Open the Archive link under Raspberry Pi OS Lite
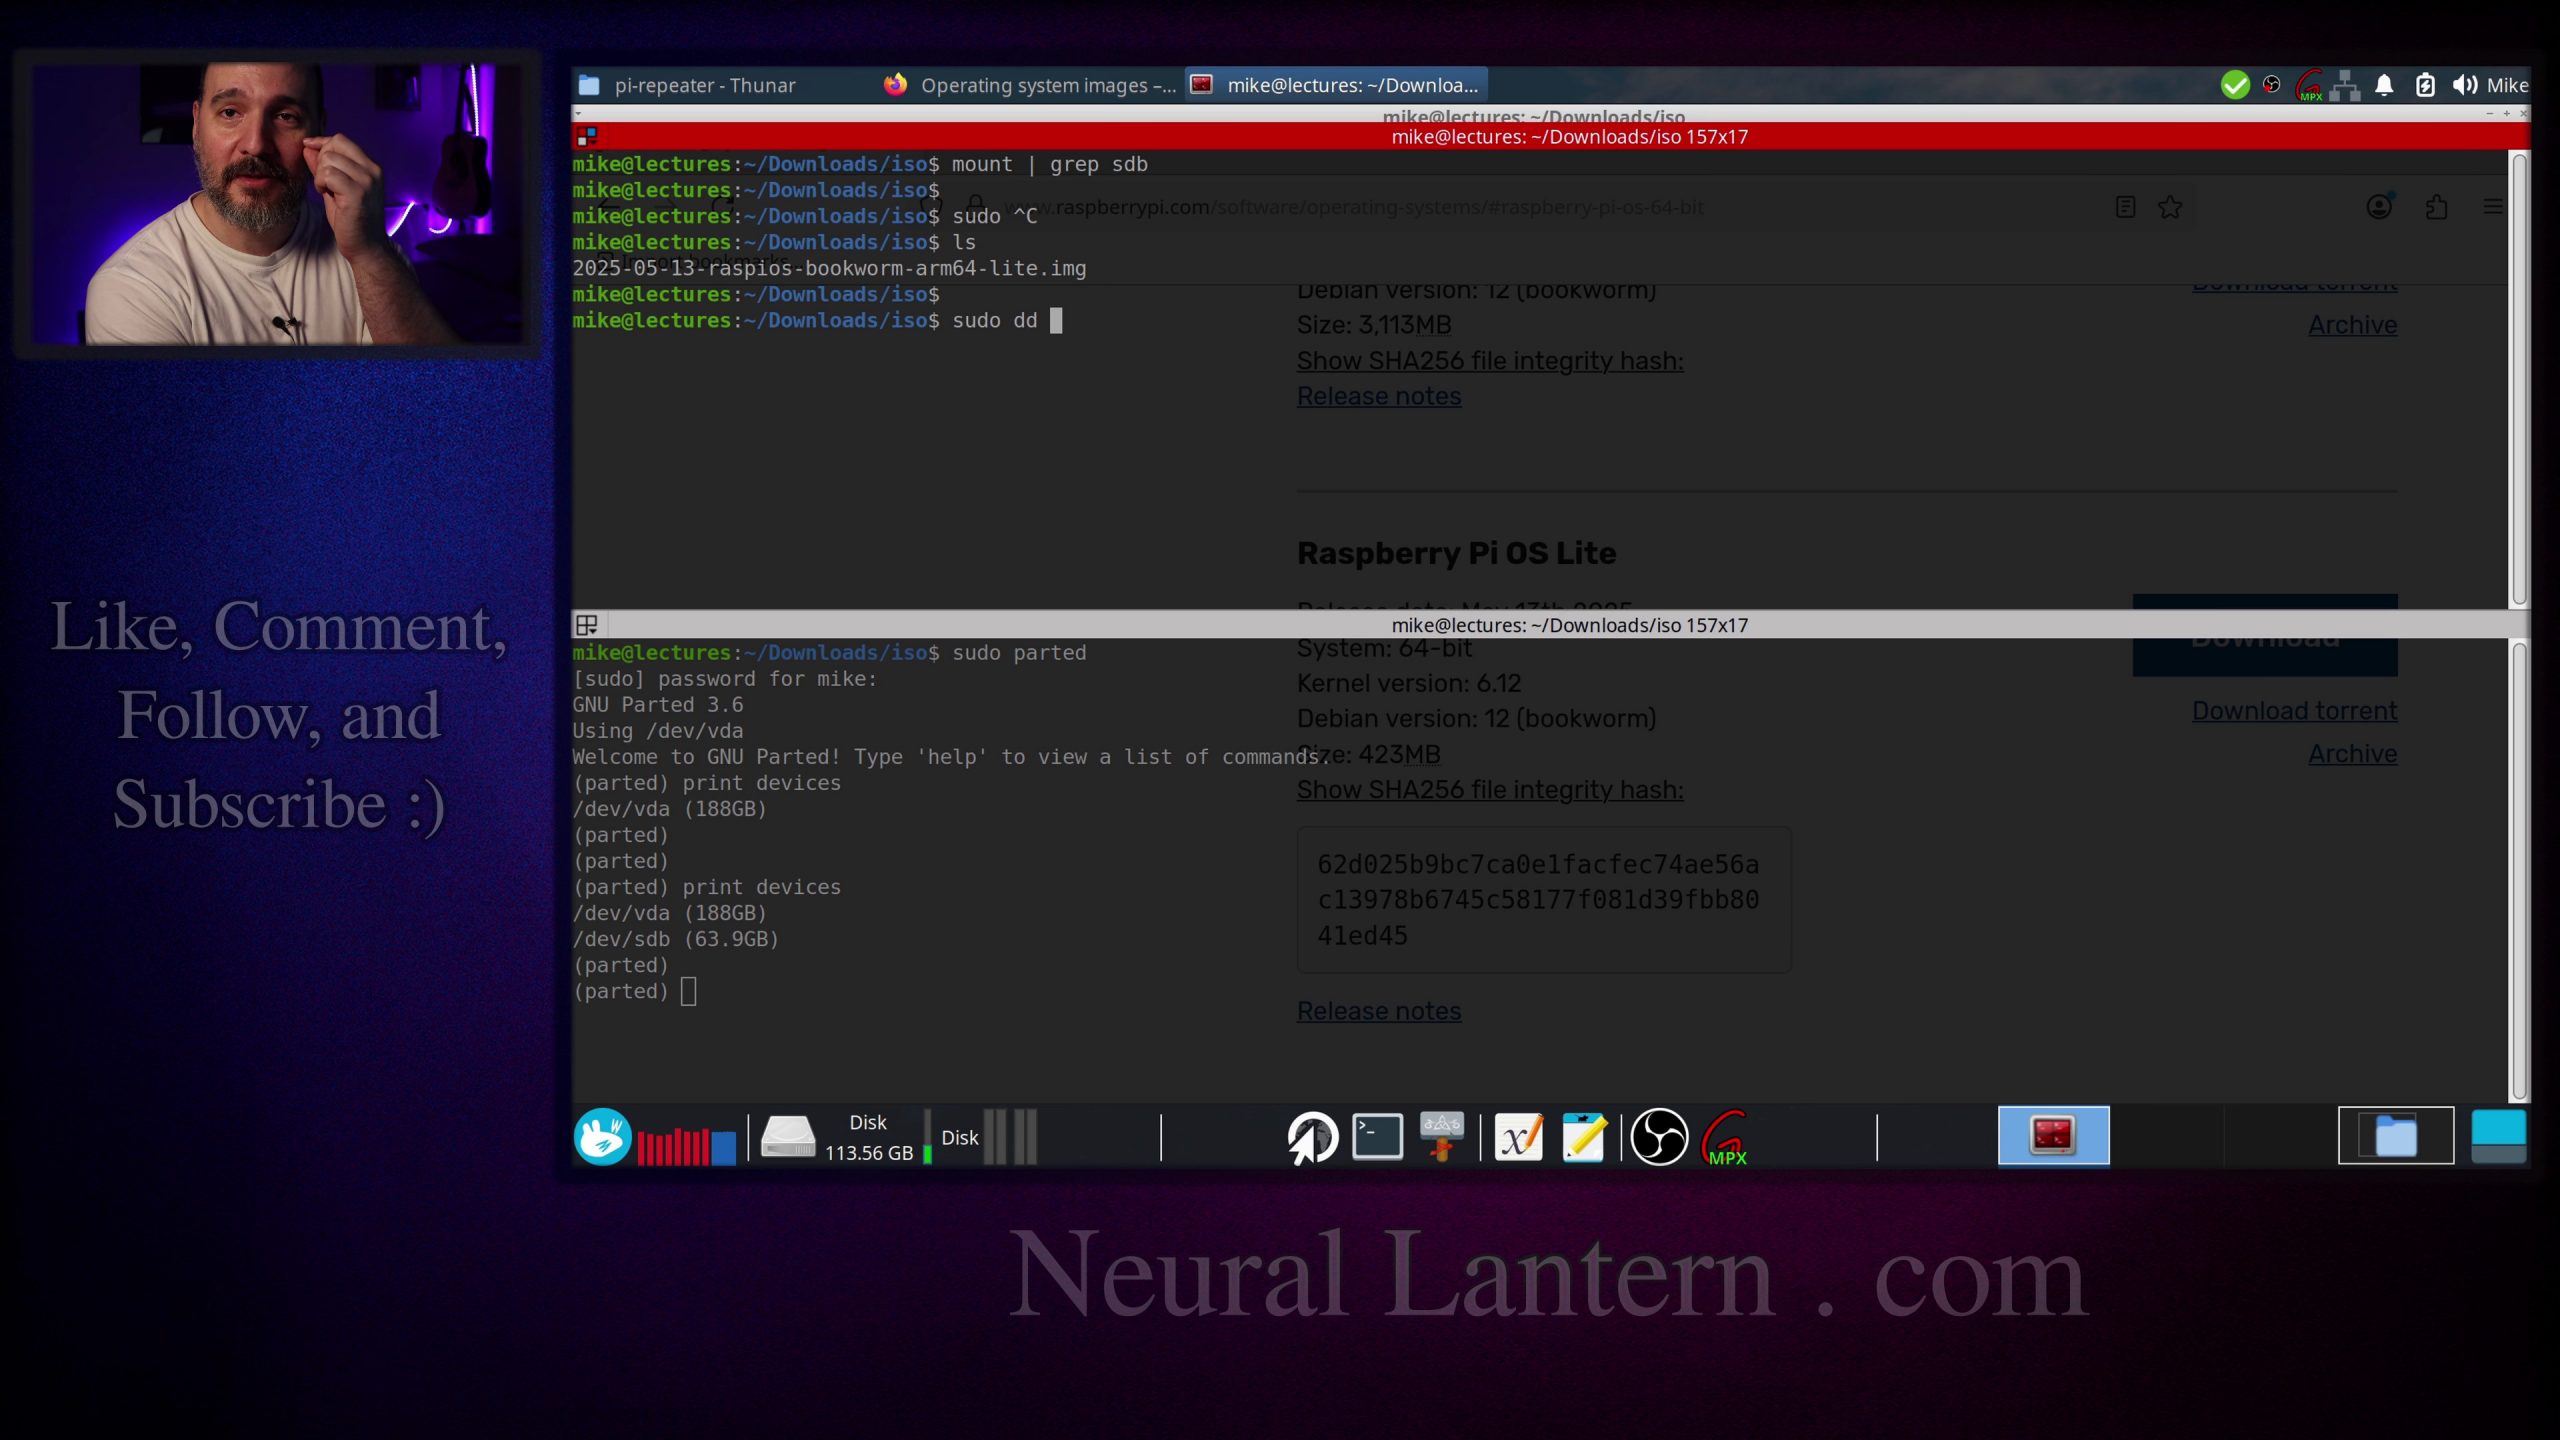The width and height of the screenshot is (2560, 1440). tap(2352, 754)
